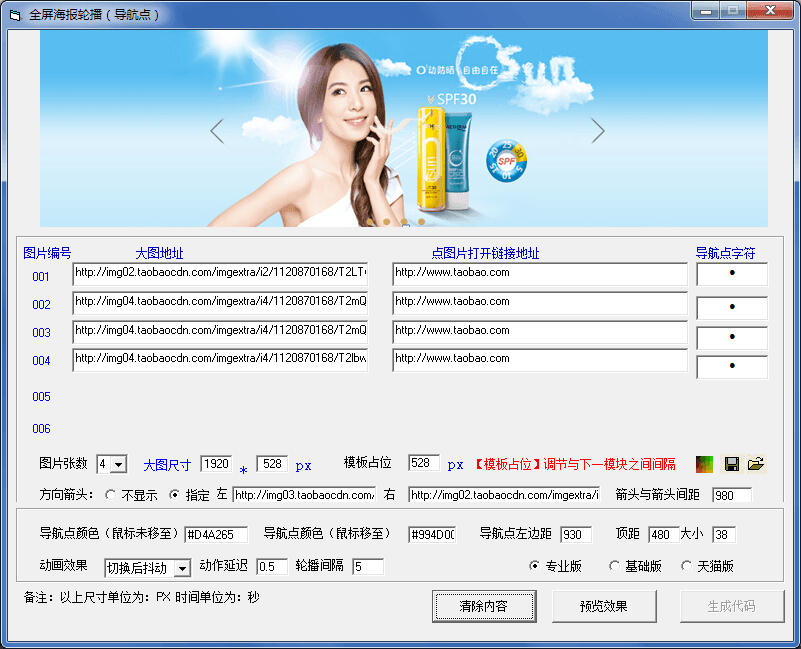
Task: Click the 大图地址 field for image 001
Action: point(220,273)
